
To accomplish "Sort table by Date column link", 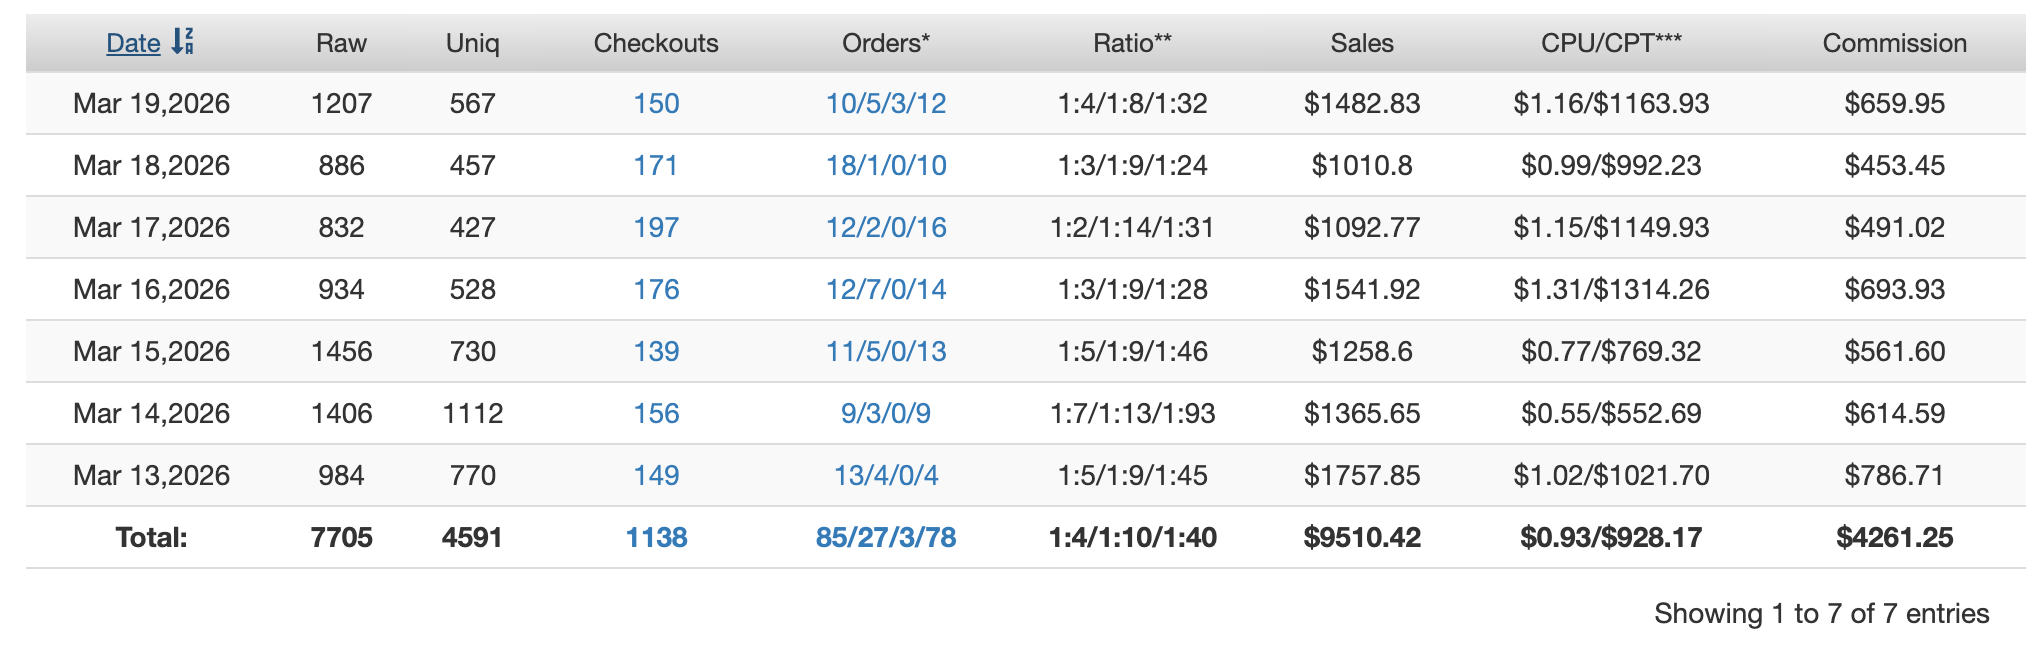I will click(x=133, y=43).
